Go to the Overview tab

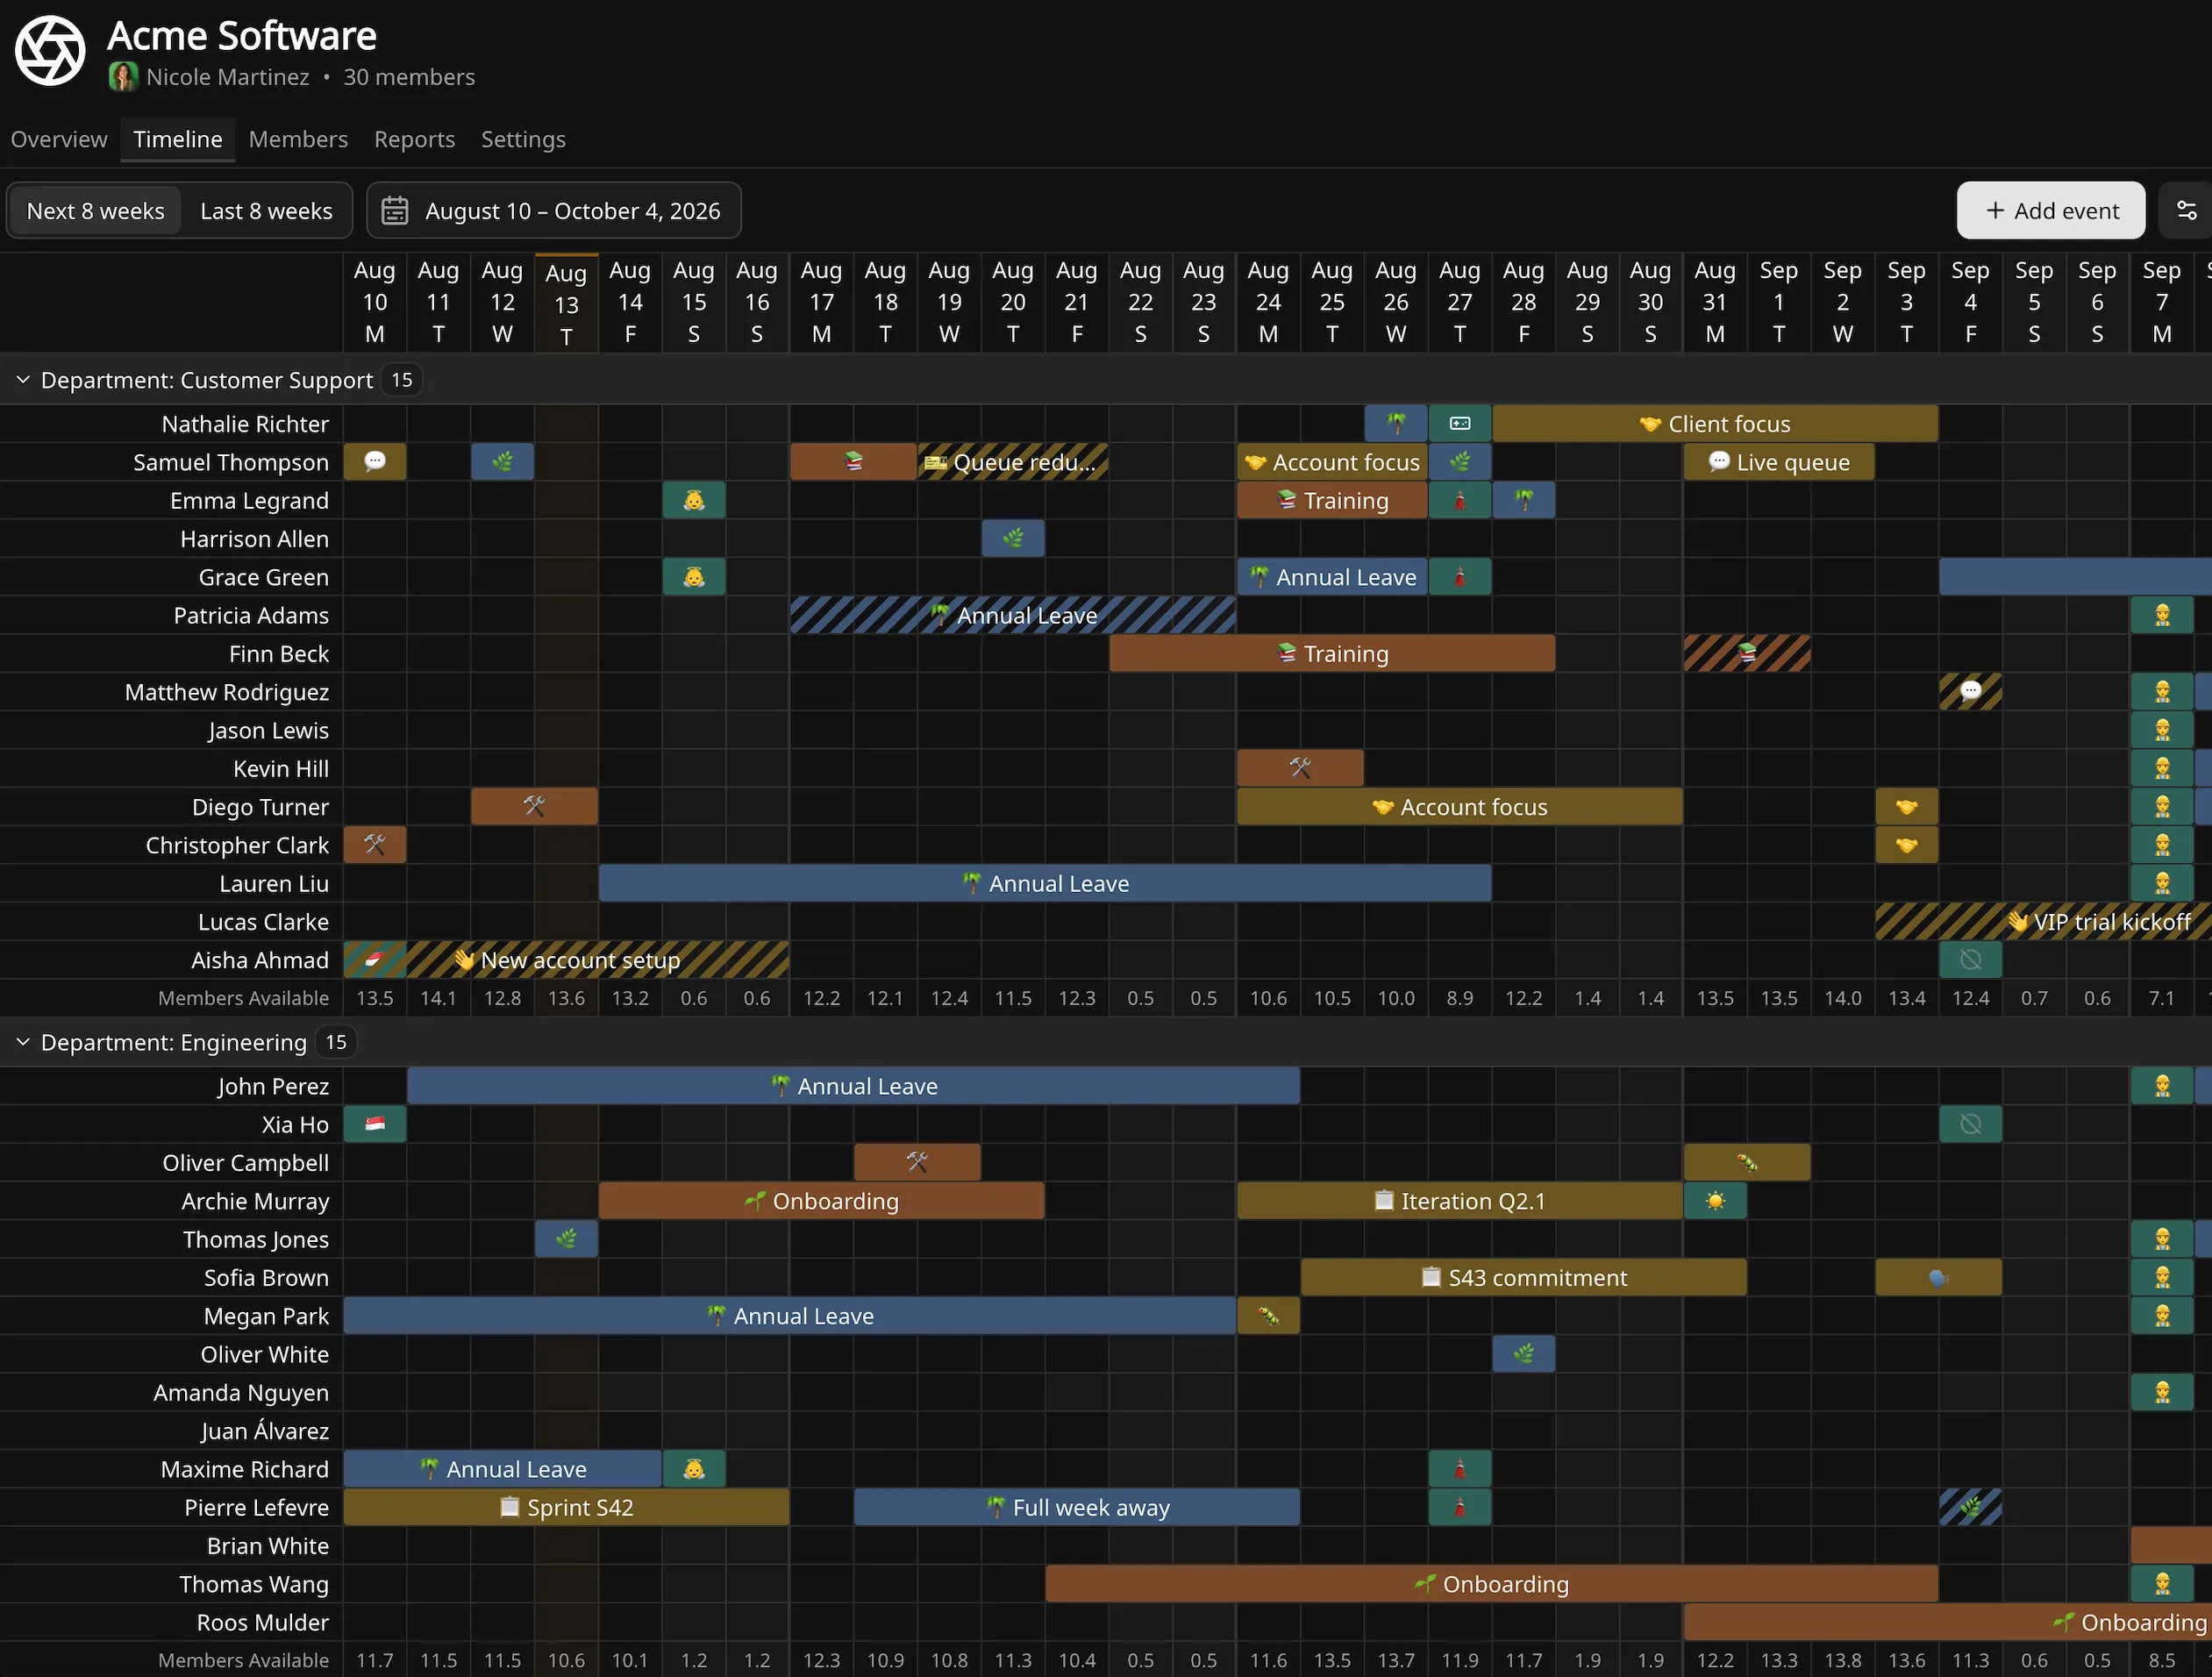[59, 139]
